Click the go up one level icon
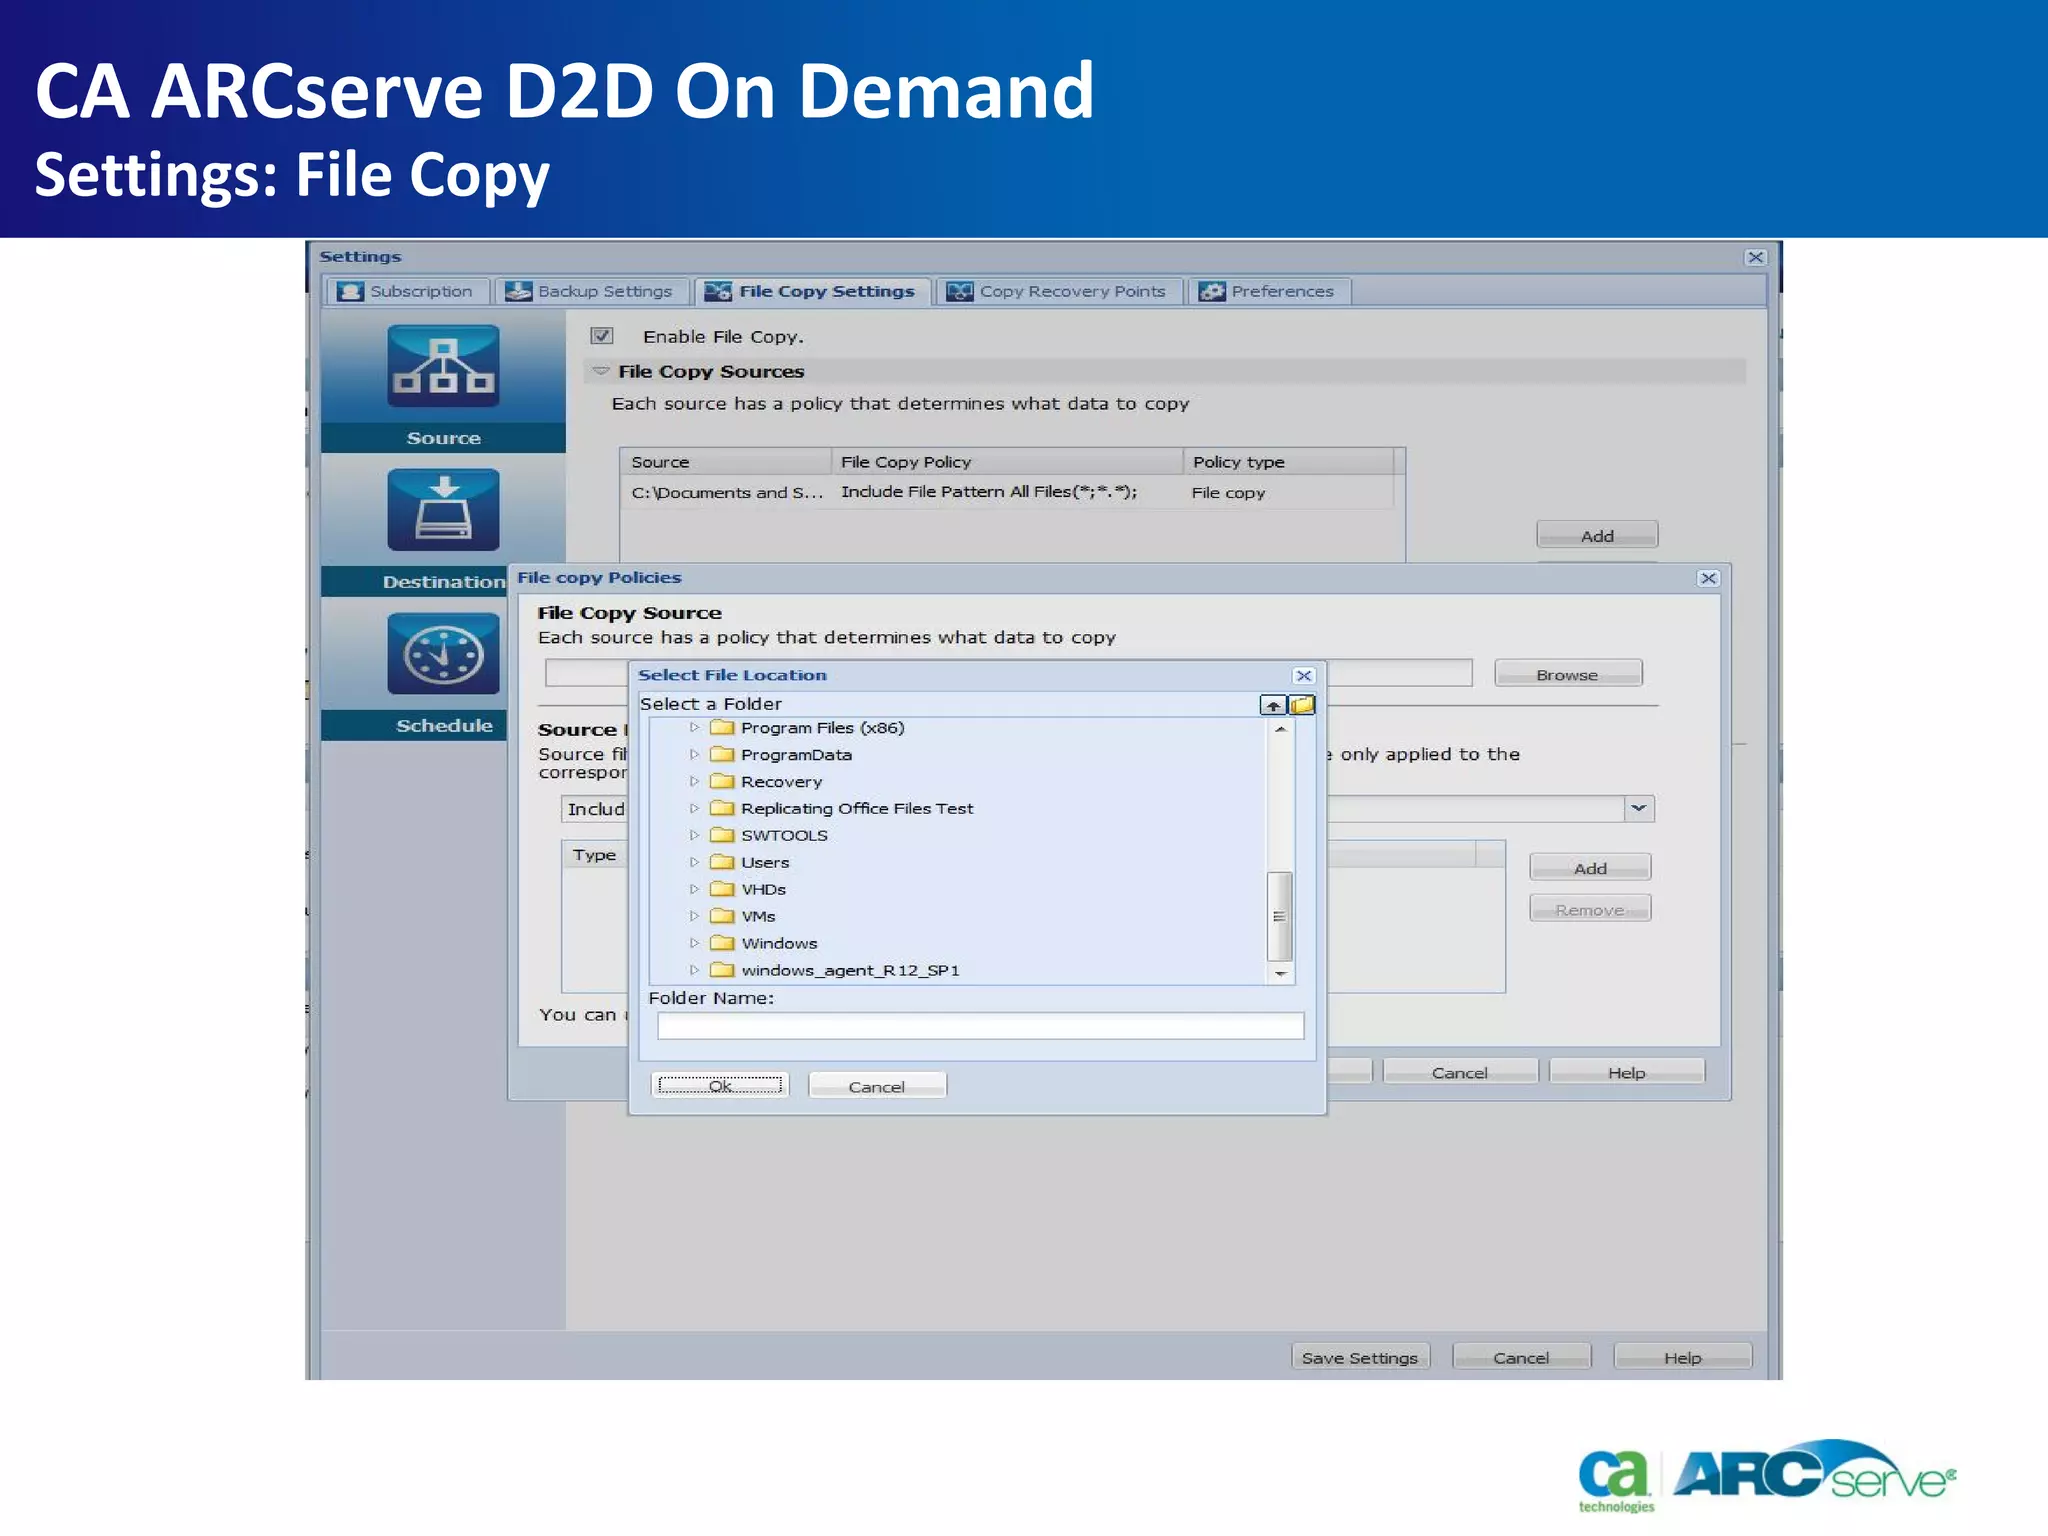2048x1536 pixels. 1272,705
